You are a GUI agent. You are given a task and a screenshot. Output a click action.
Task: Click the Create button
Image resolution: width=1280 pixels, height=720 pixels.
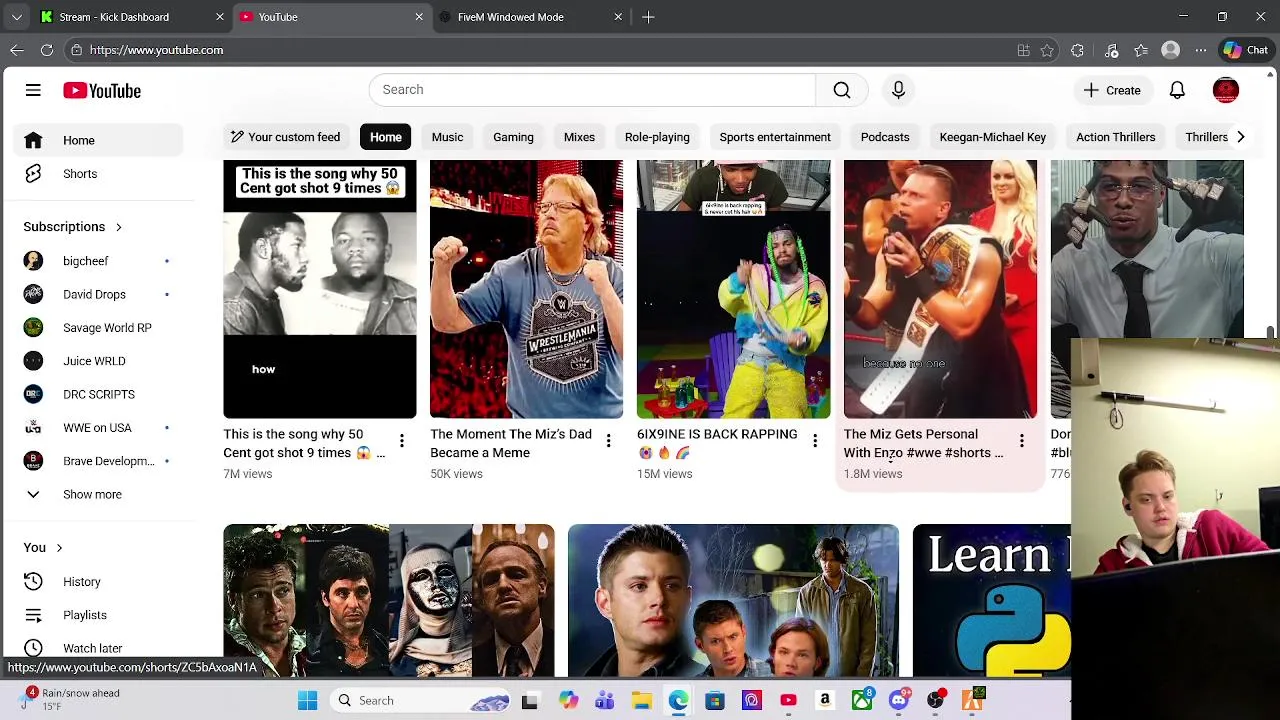[x=1111, y=90]
